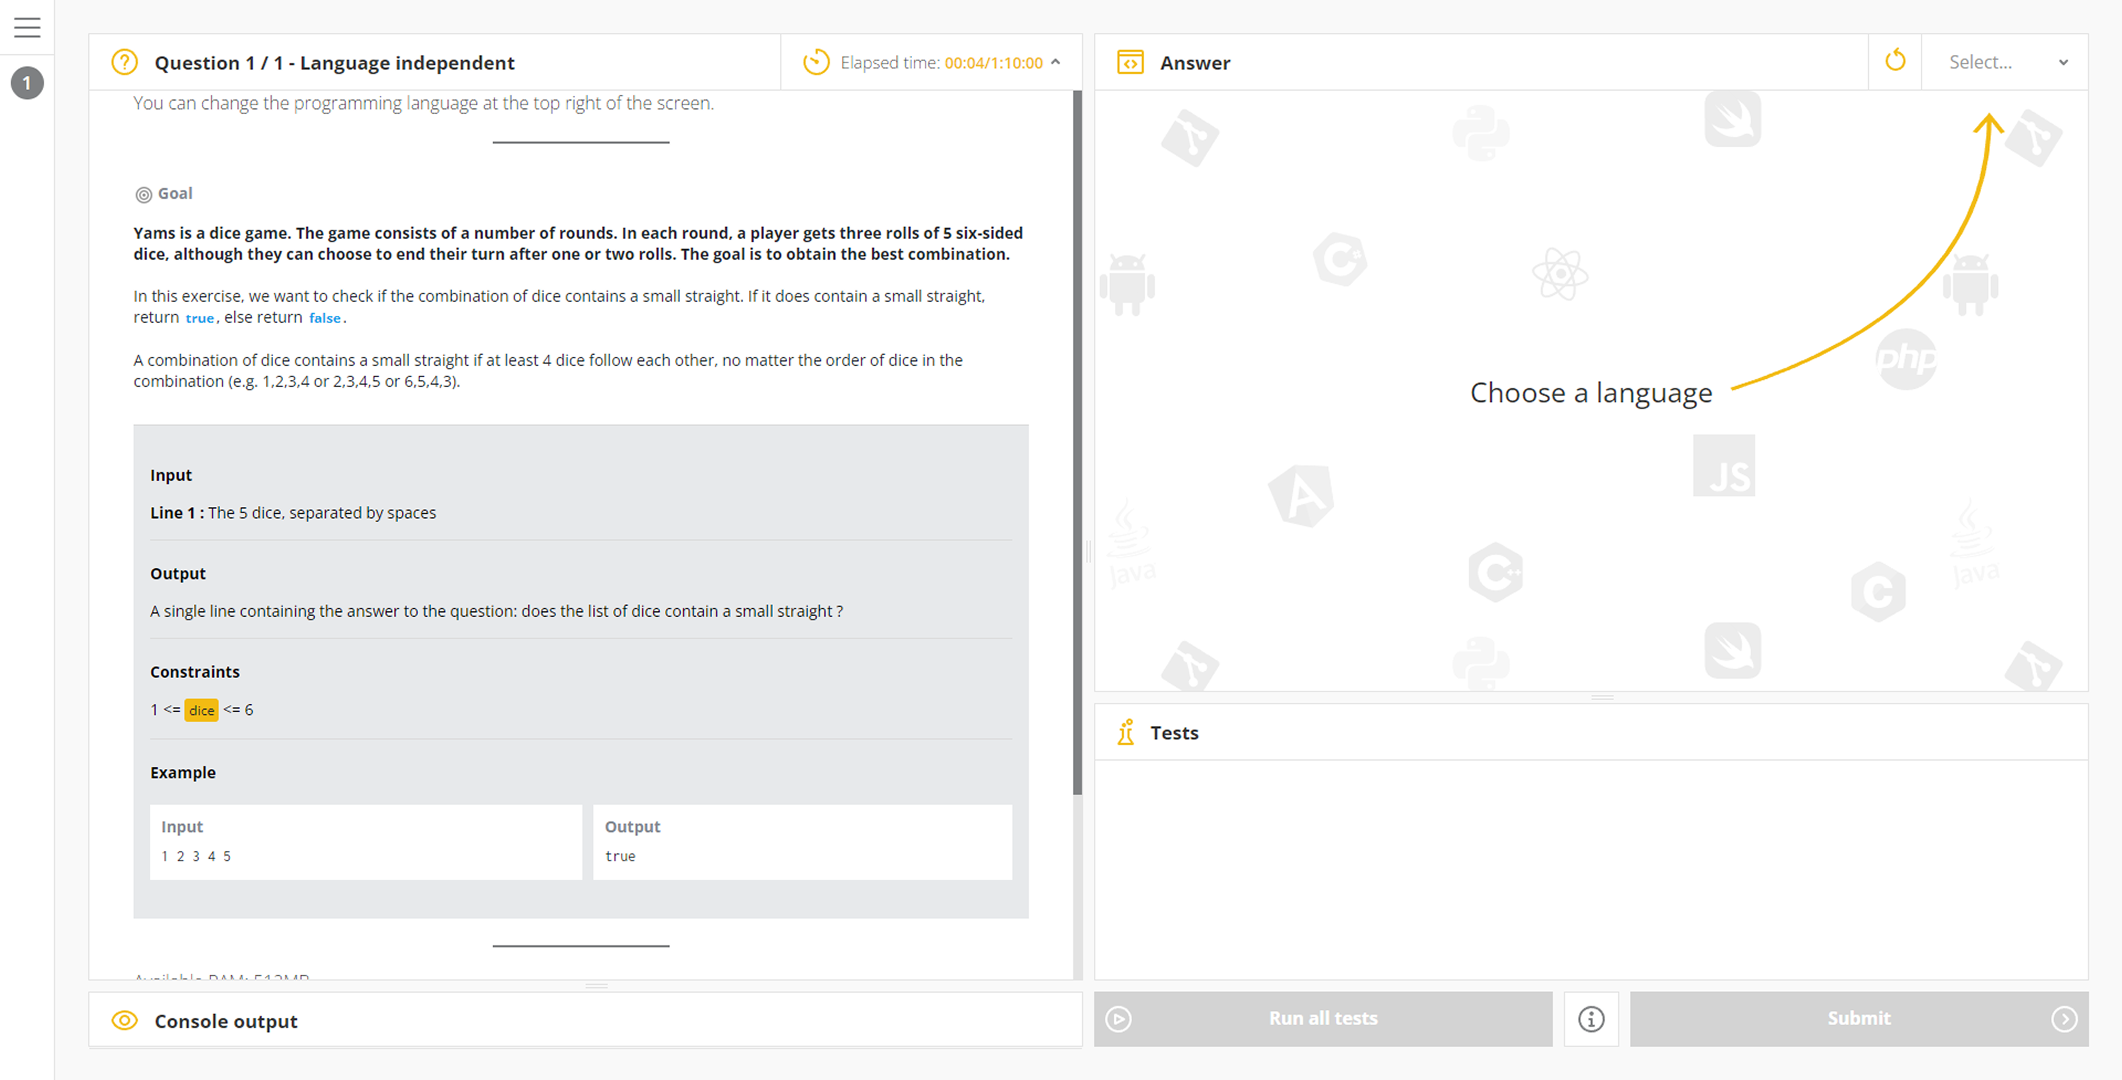The image size is (2122, 1080).
Task: Click the Tests panel icon
Action: 1126,733
